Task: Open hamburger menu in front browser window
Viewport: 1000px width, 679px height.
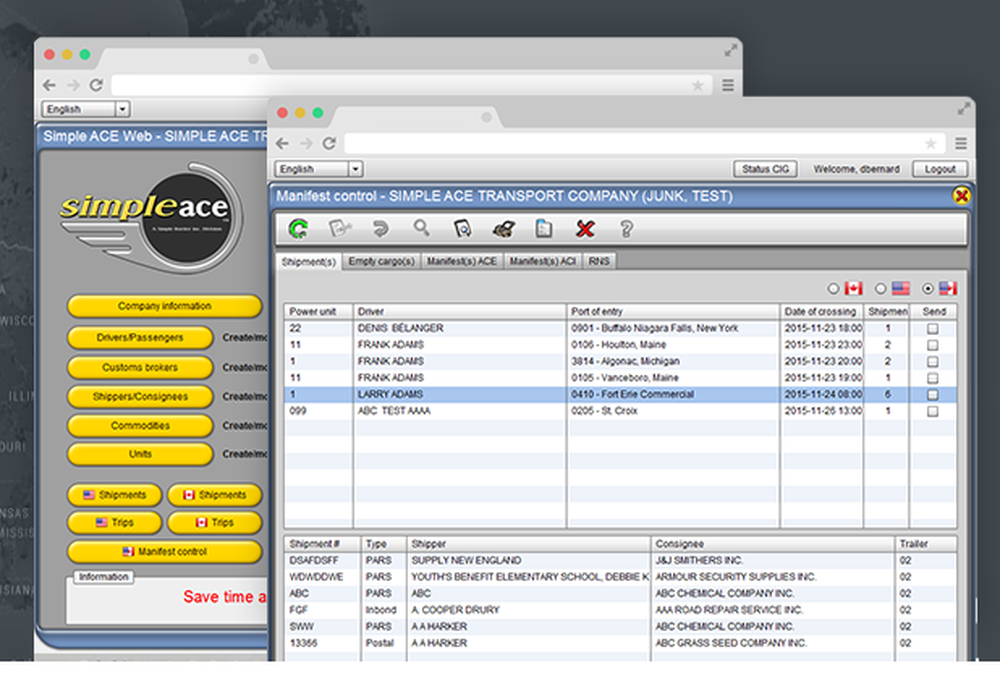Action: [960, 143]
